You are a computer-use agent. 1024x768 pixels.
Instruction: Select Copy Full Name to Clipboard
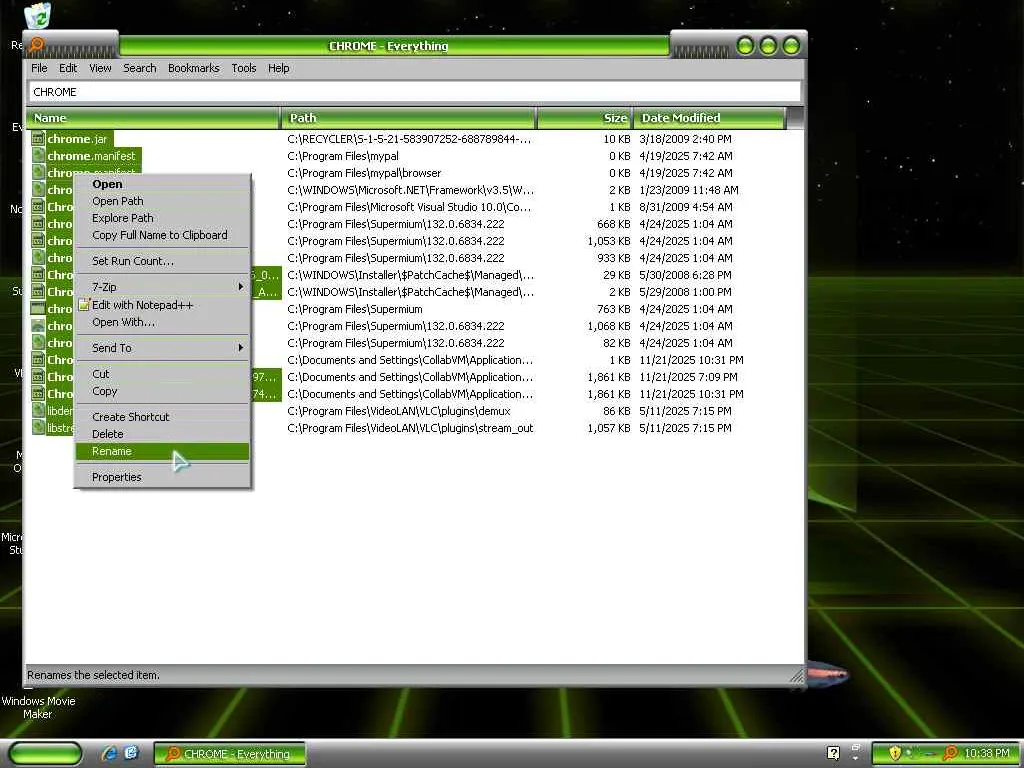pyautogui.click(x=162, y=235)
